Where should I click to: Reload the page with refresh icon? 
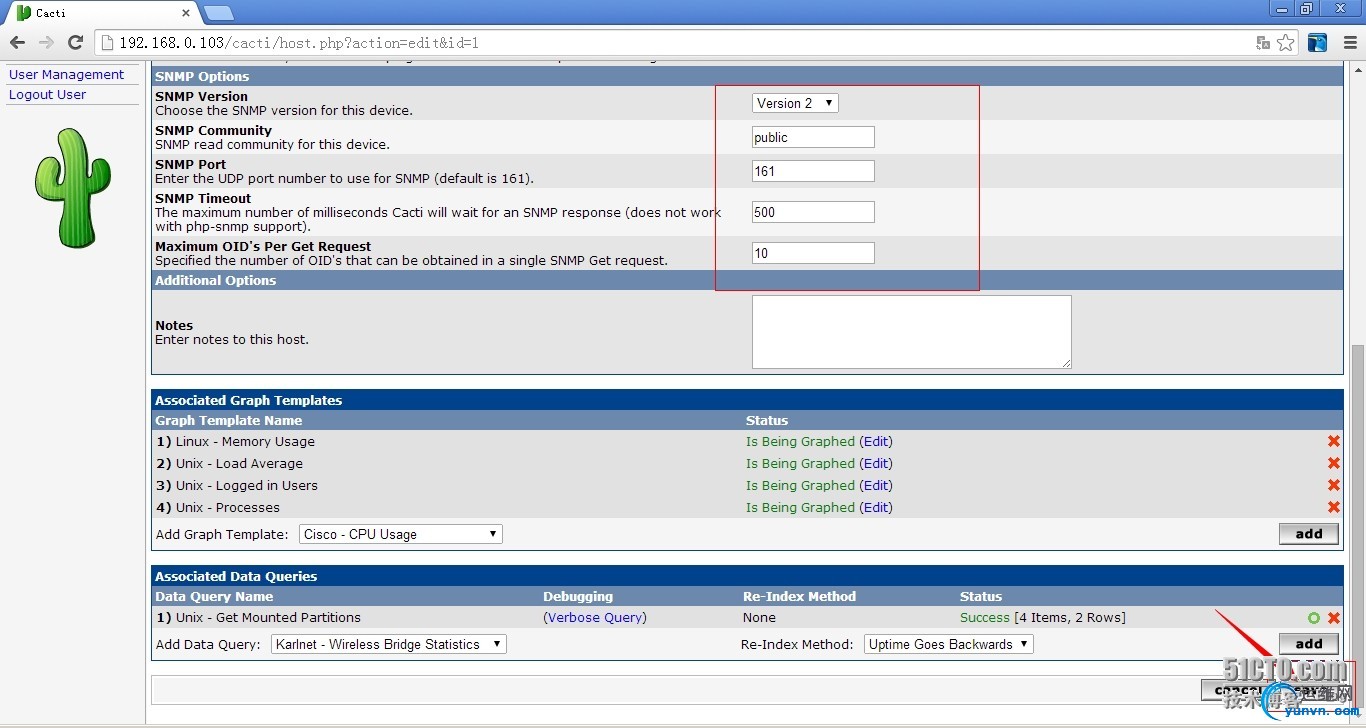tap(75, 42)
